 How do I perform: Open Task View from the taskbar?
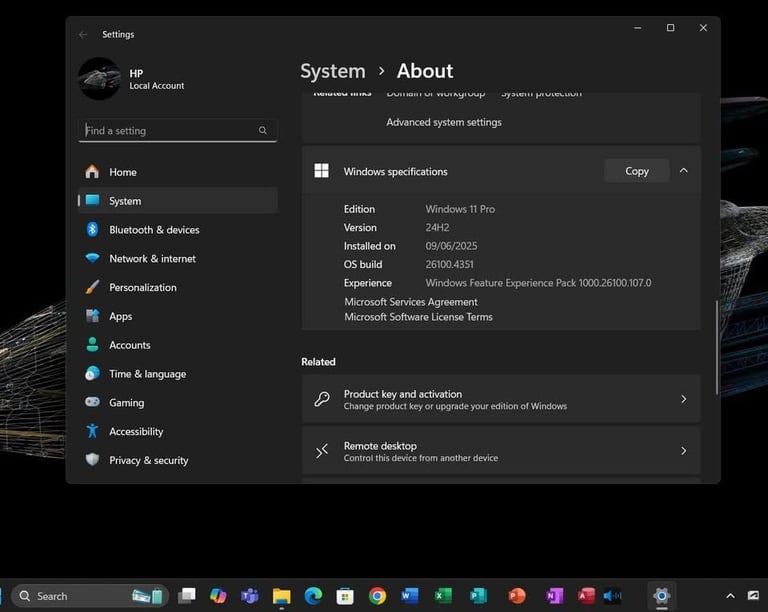click(187, 595)
